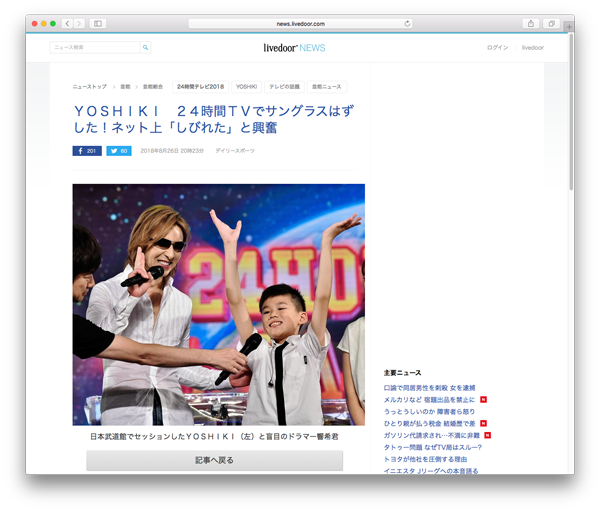The width and height of the screenshot is (600, 511).
Task: Open メルカリなど 宿題出品を禁止に story
Action: tap(429, 400)
